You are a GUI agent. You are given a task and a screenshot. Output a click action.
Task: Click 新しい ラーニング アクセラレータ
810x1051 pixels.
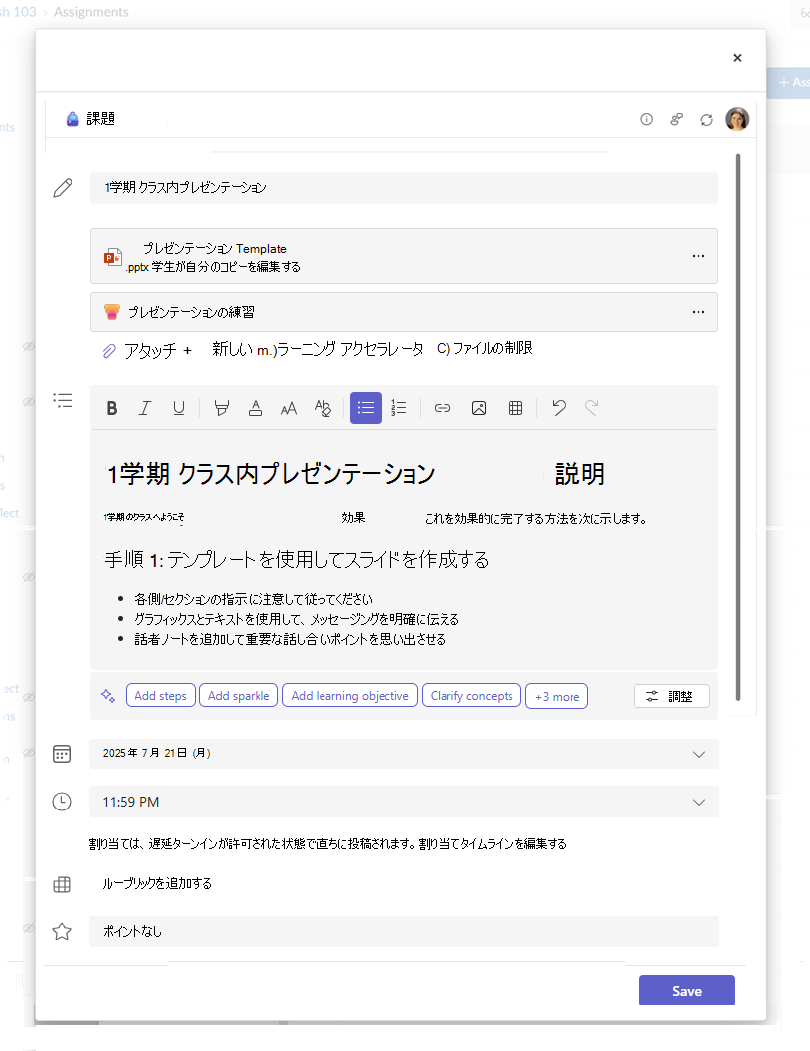(x=317, y=349)
